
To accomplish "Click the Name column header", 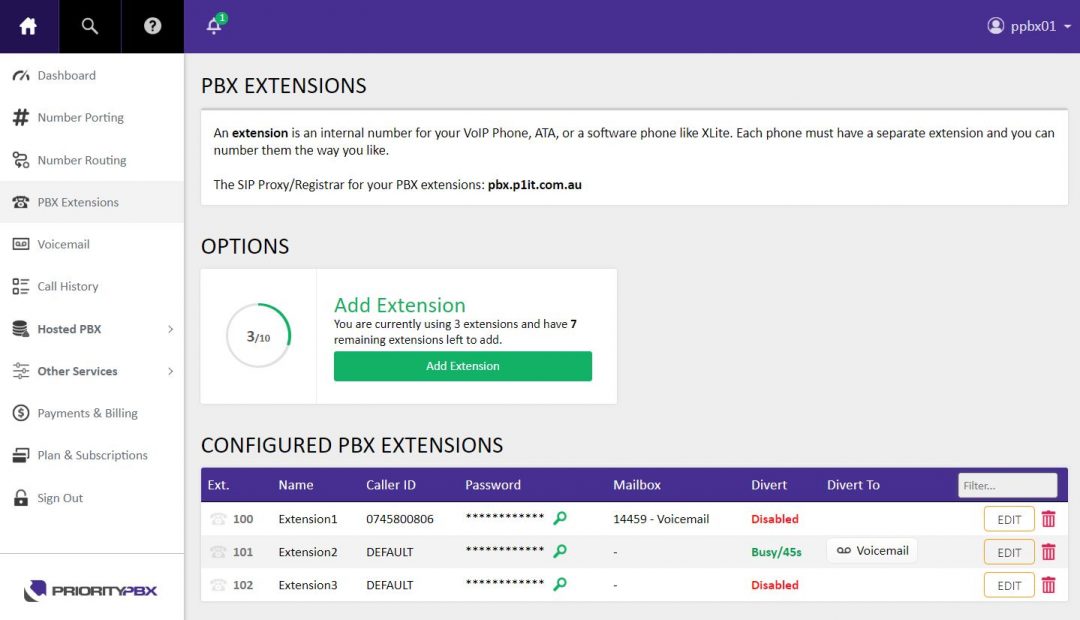I will 295,485.
